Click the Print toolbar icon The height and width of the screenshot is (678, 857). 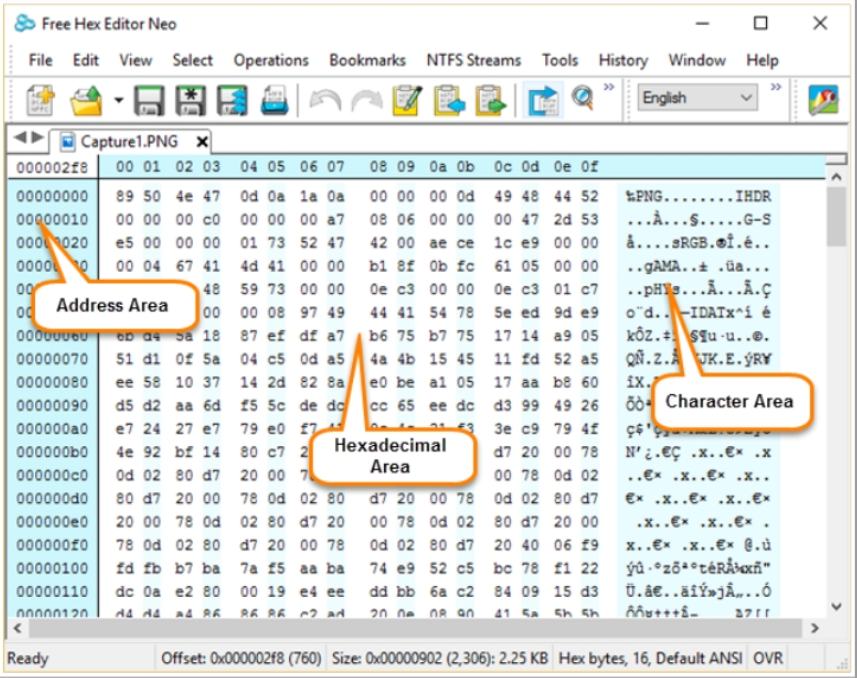[x=274, y=100]
